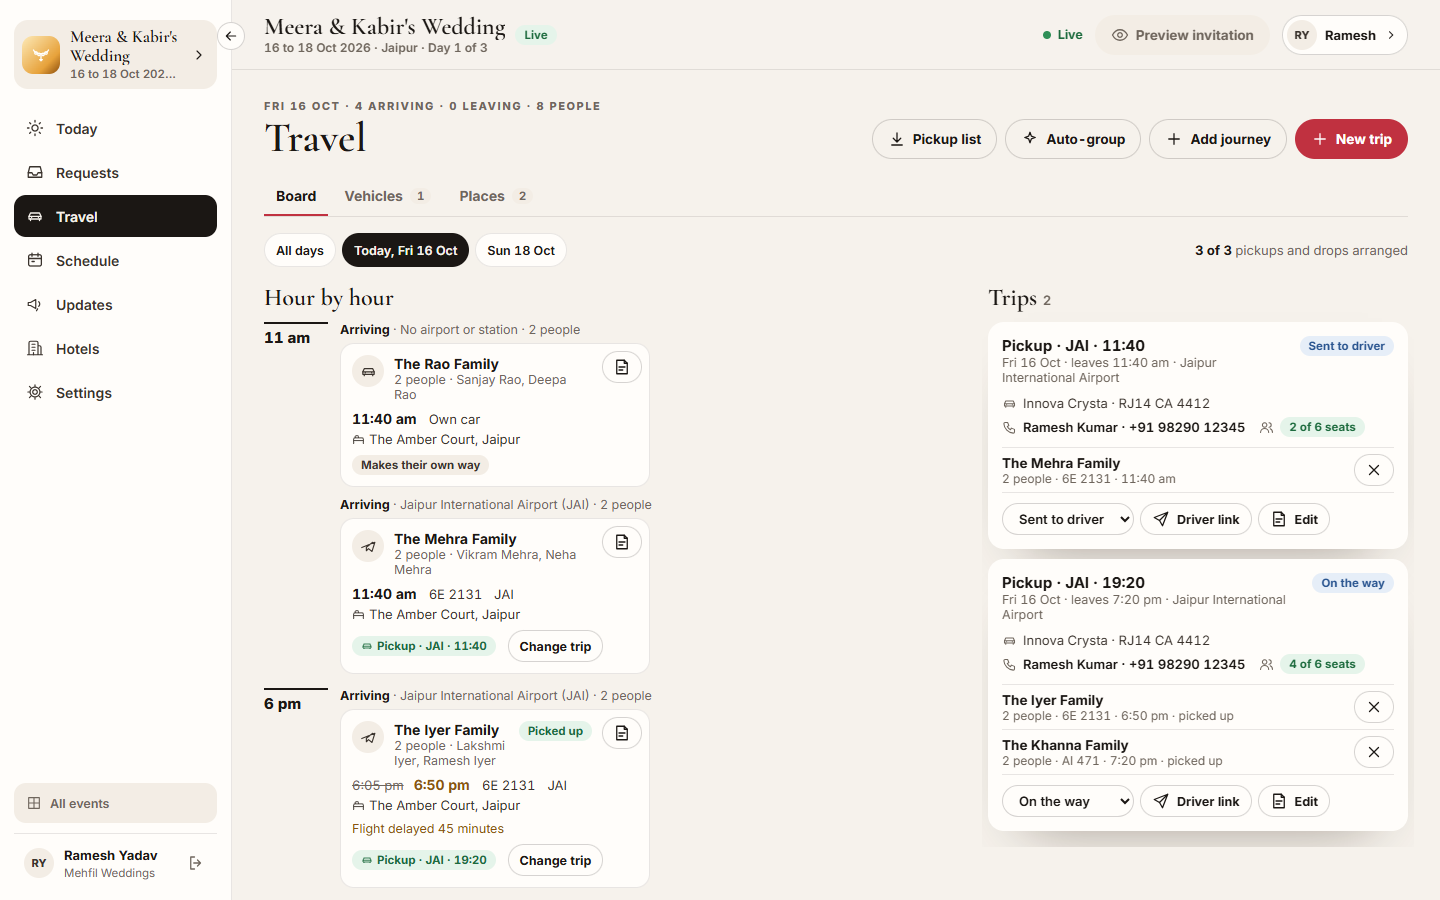Open Driver link for 11:40 pickup
This screenshot has width=1440, height=900.
point(1196,519)
